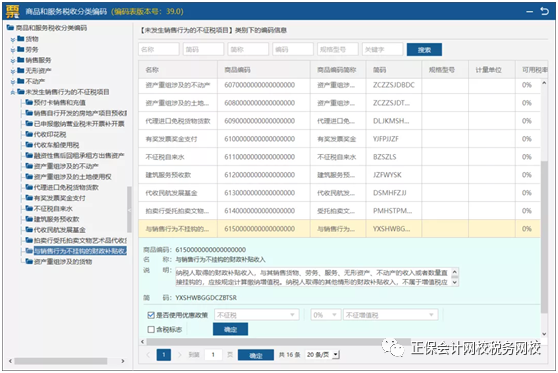Open the 不征税 policy dropdown
Screen dimensions: 558x373
(x=257, y=315)
